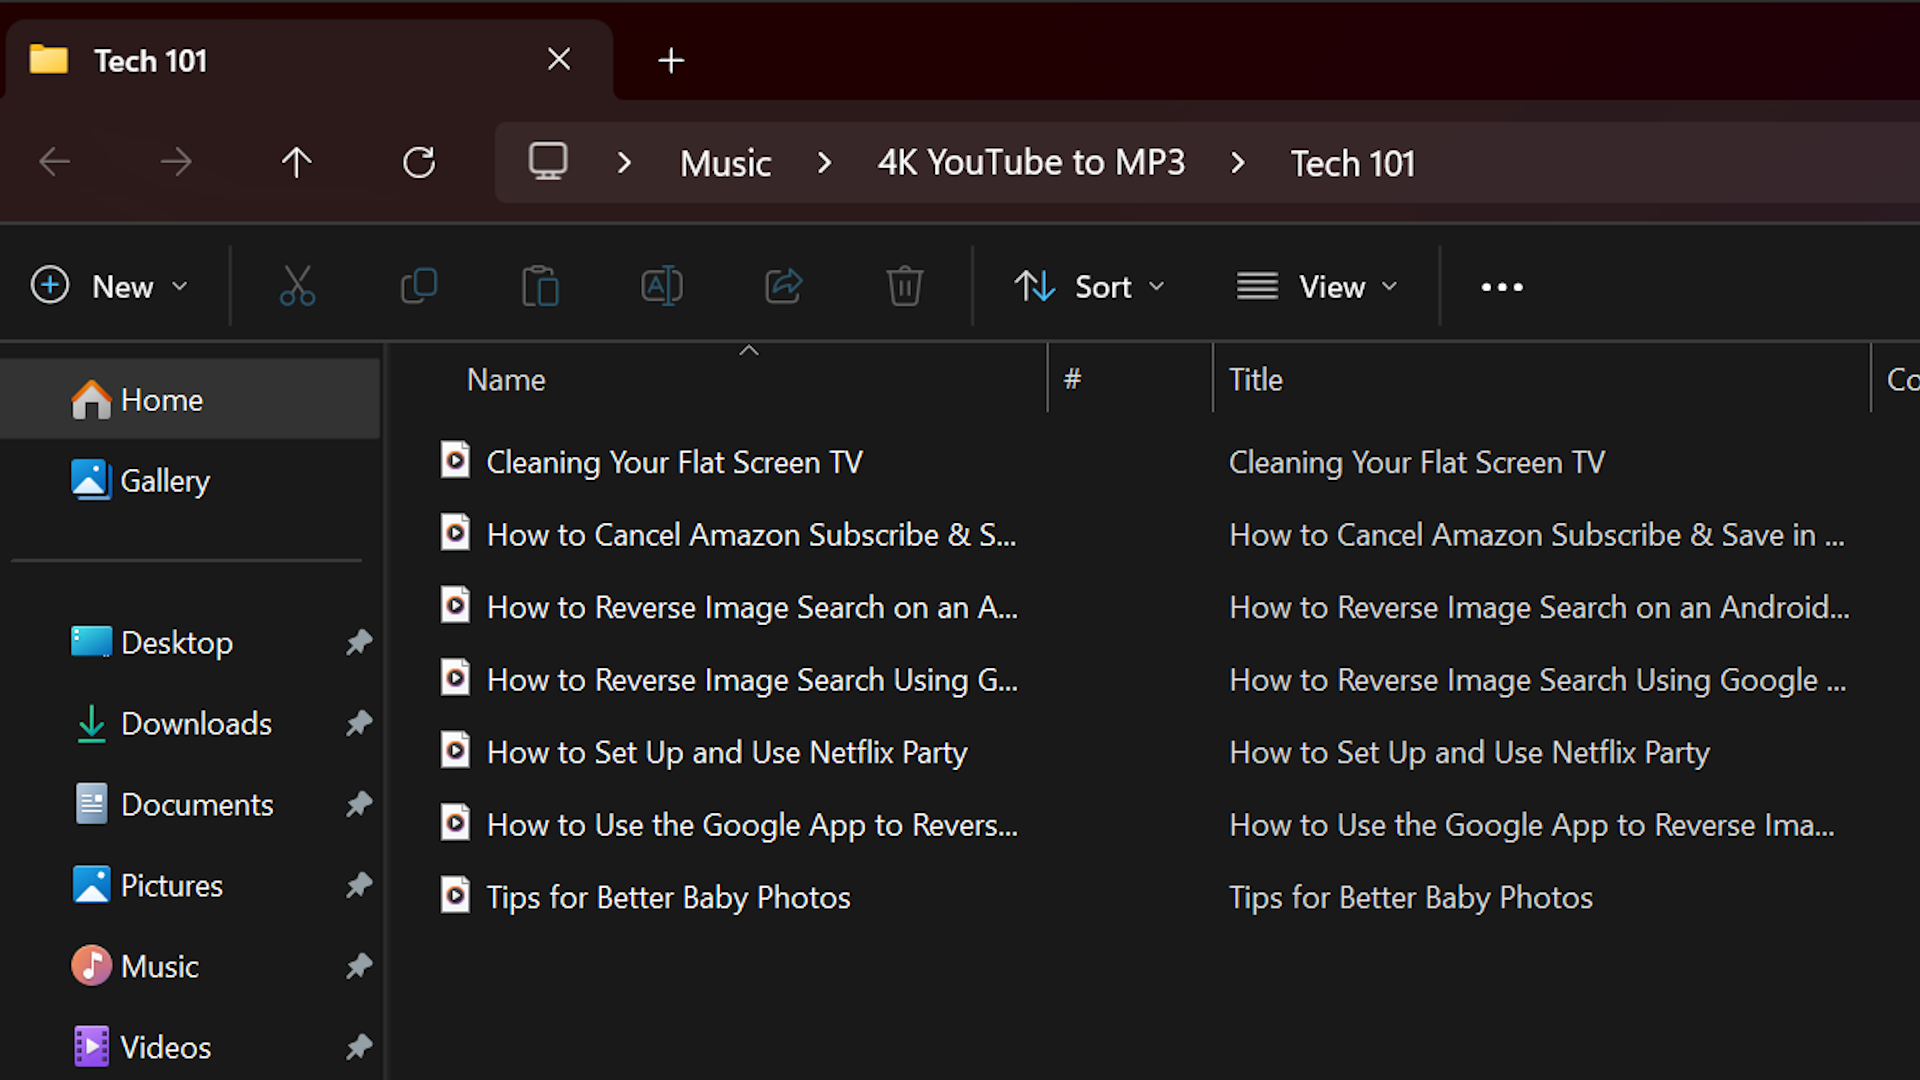The image size is (1920, 1080).
Task: Go forward with the right arrow
Action: (x=176, y=161)
